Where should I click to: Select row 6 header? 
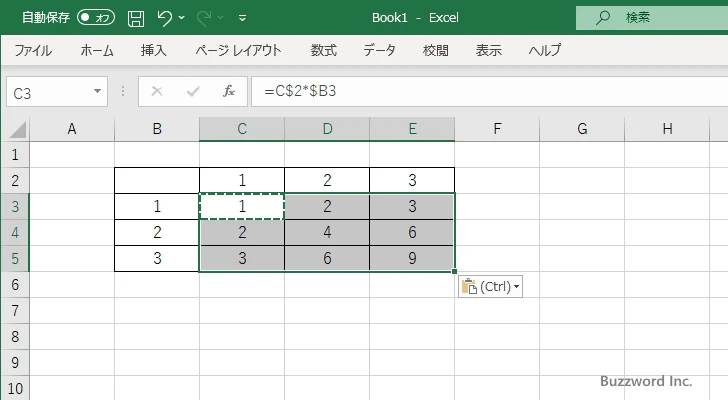click(x=15, y=284)
